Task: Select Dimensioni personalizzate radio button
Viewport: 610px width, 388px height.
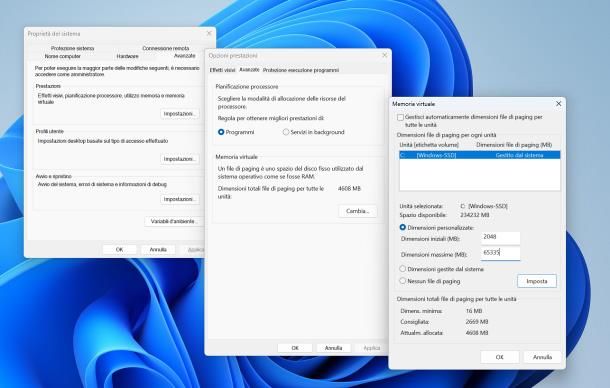Action: (x=403, y=227)
